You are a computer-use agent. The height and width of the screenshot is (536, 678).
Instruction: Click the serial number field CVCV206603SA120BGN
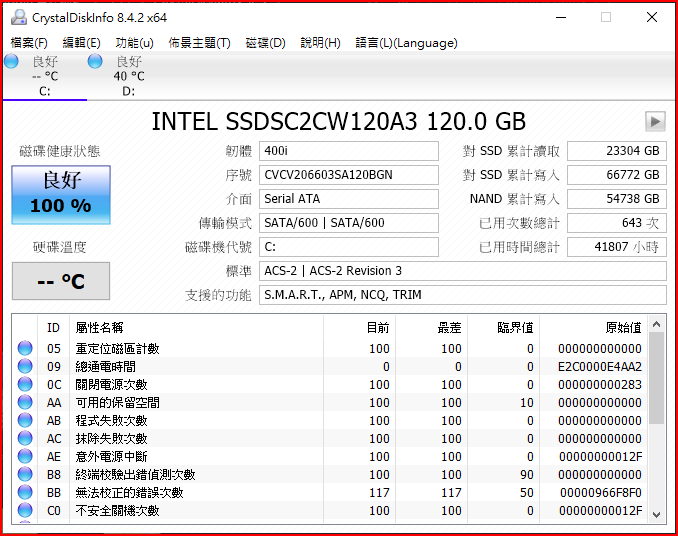349,175
